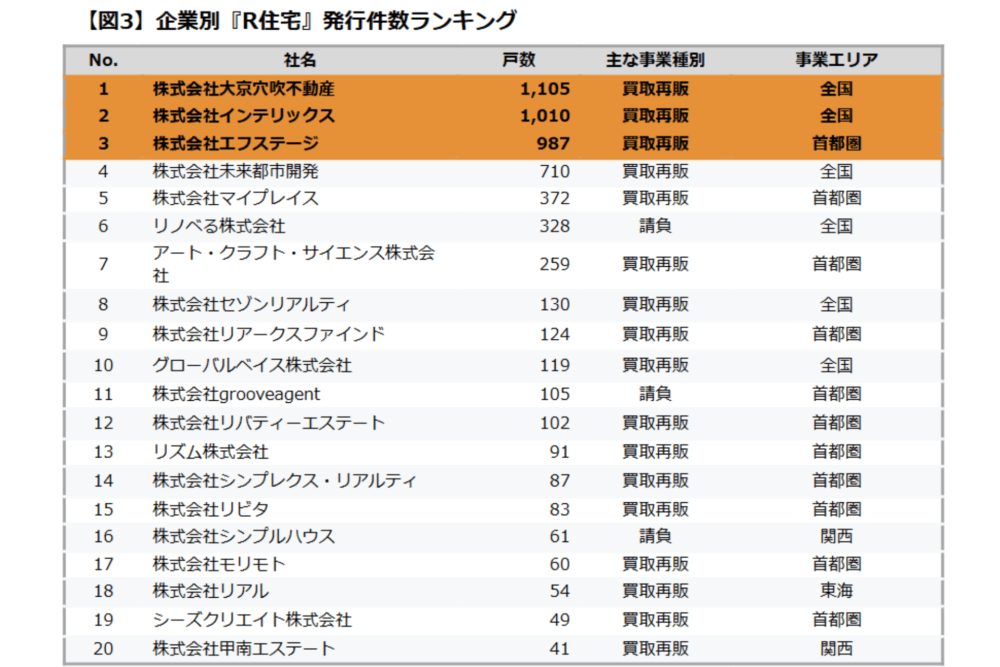Click the value 119
Screen dimensions: 1000x667
coord(554,365)
